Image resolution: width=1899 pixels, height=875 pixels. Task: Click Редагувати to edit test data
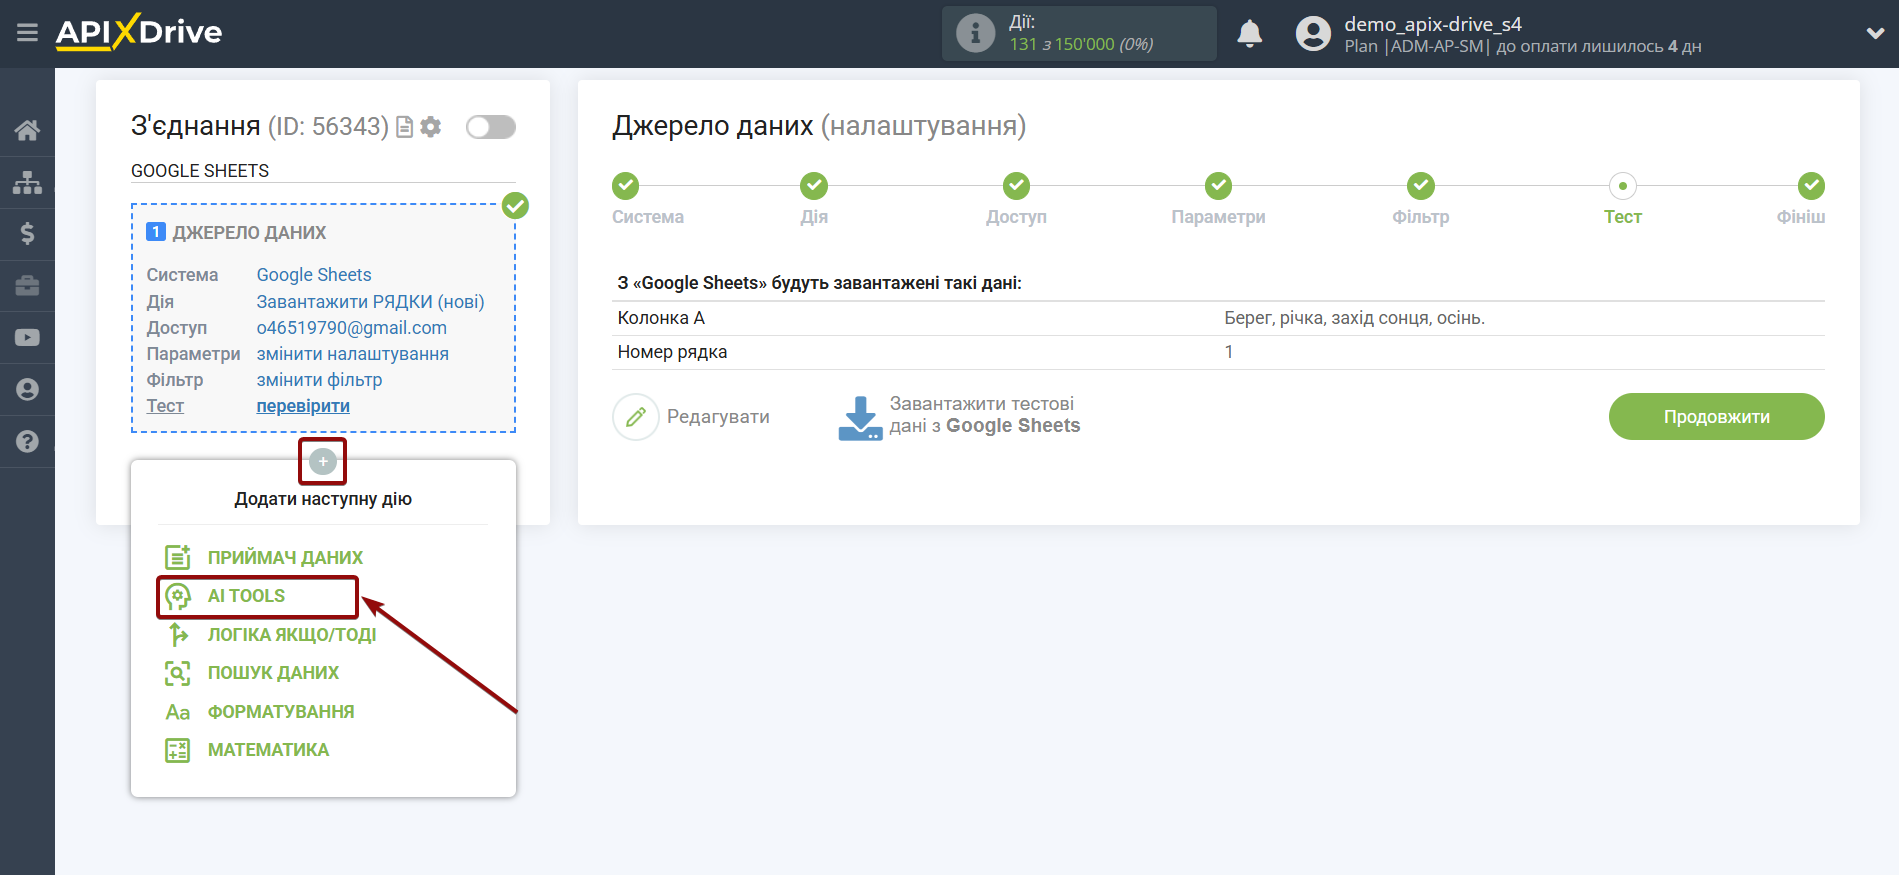click(692, 417)
